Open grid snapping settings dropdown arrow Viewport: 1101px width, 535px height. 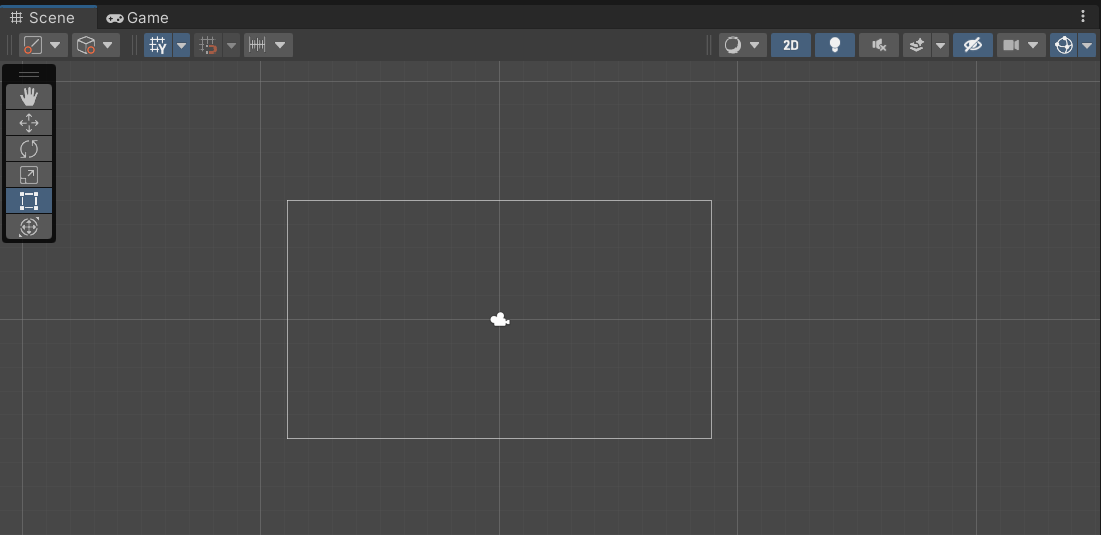coord(232,45)
